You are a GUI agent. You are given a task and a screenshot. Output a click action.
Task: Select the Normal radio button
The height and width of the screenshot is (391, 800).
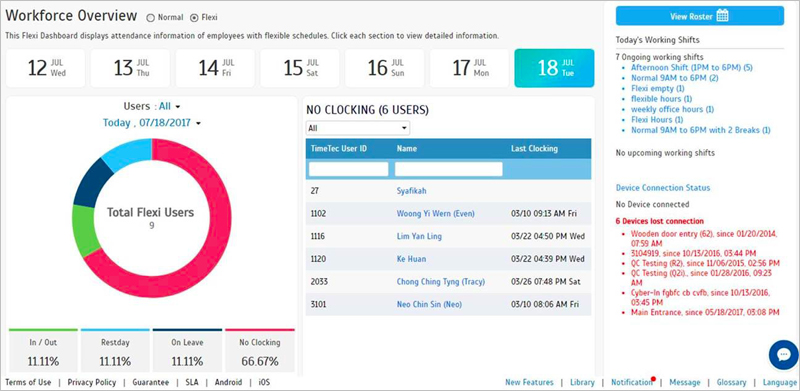coord(150,17)
